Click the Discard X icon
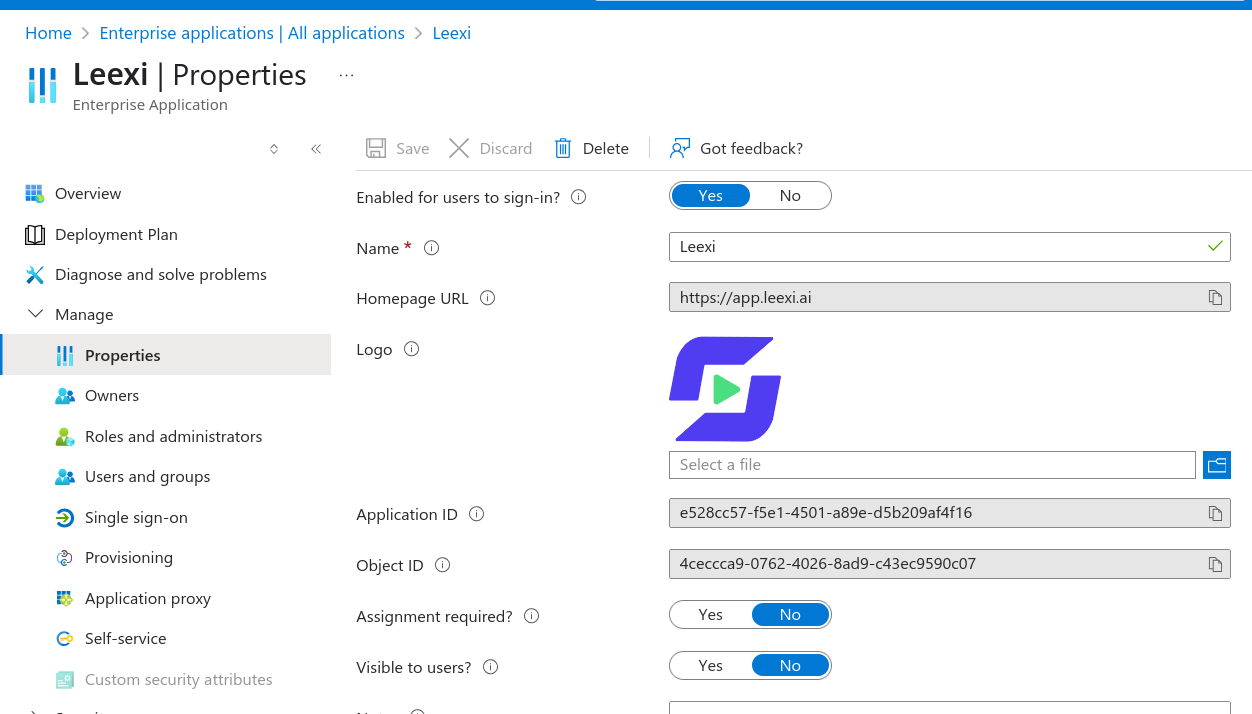The image size is (1252, 714). (459, 148)
